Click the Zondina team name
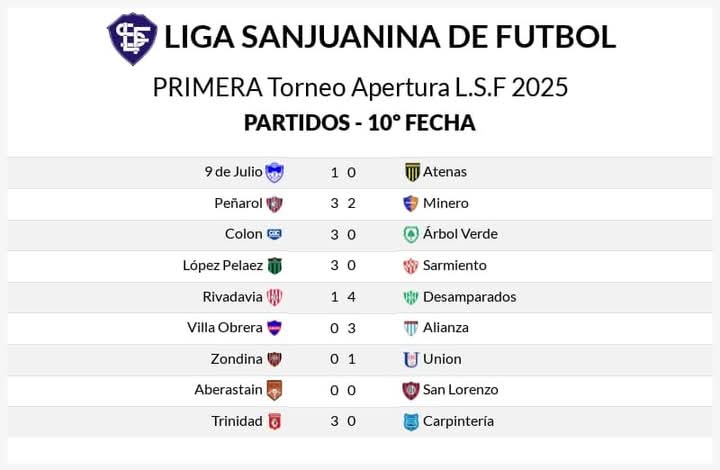This screenshot has height=470, width=720. 236,359
